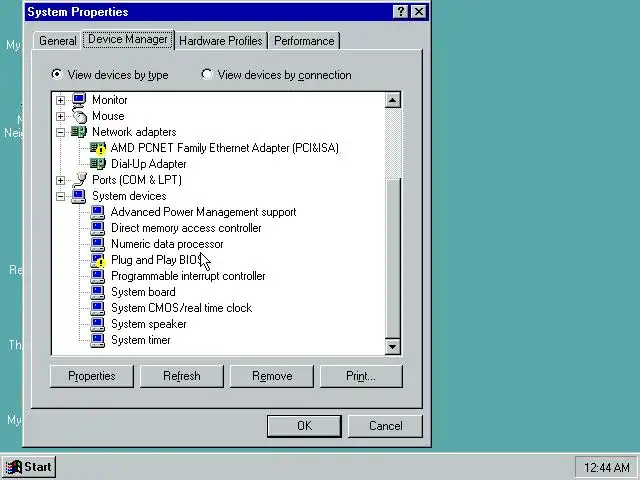
Task: Select "Numeric data processor" text
Action: (167, 244)
